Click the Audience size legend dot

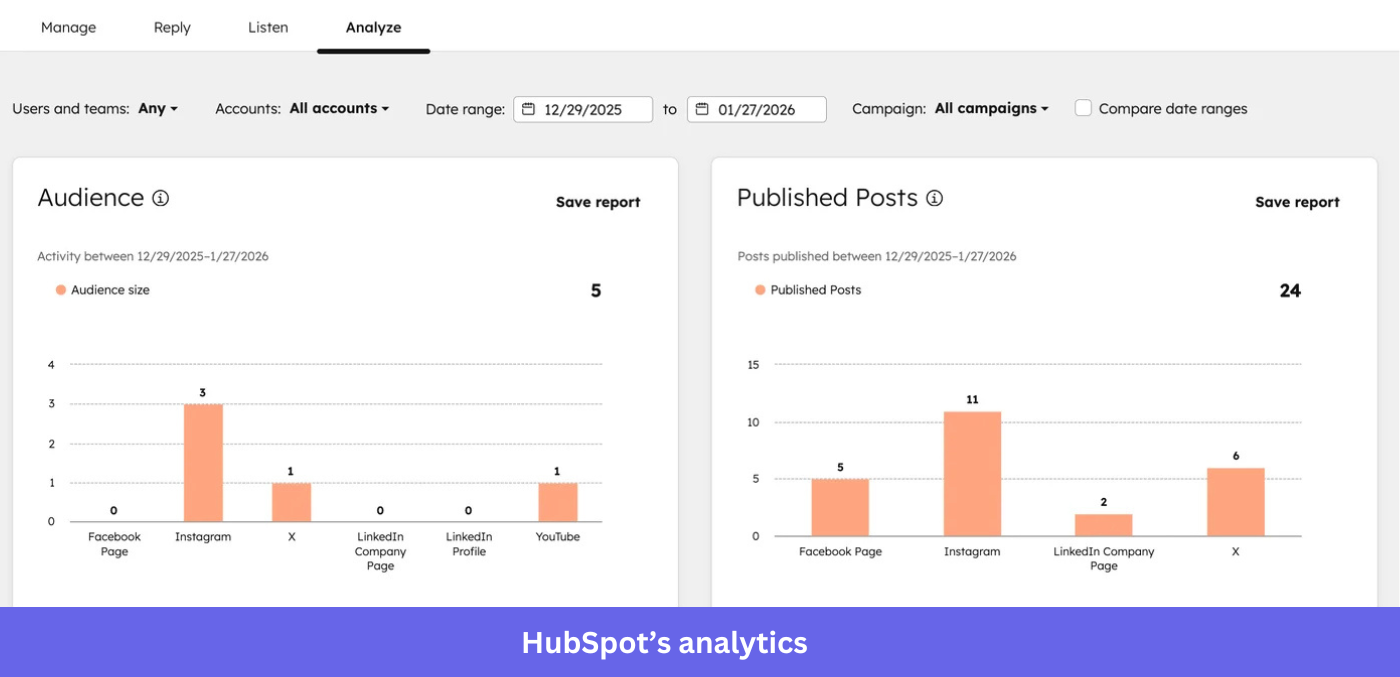tap(61, 290)
